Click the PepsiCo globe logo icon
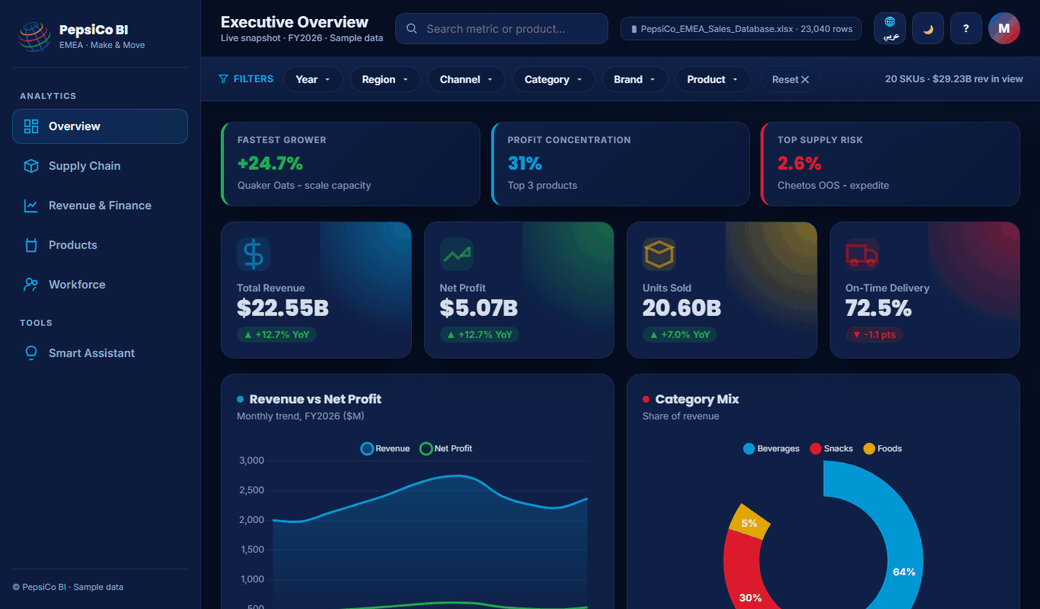Viewport: 1040px width, 609px height. coord(34,36)
